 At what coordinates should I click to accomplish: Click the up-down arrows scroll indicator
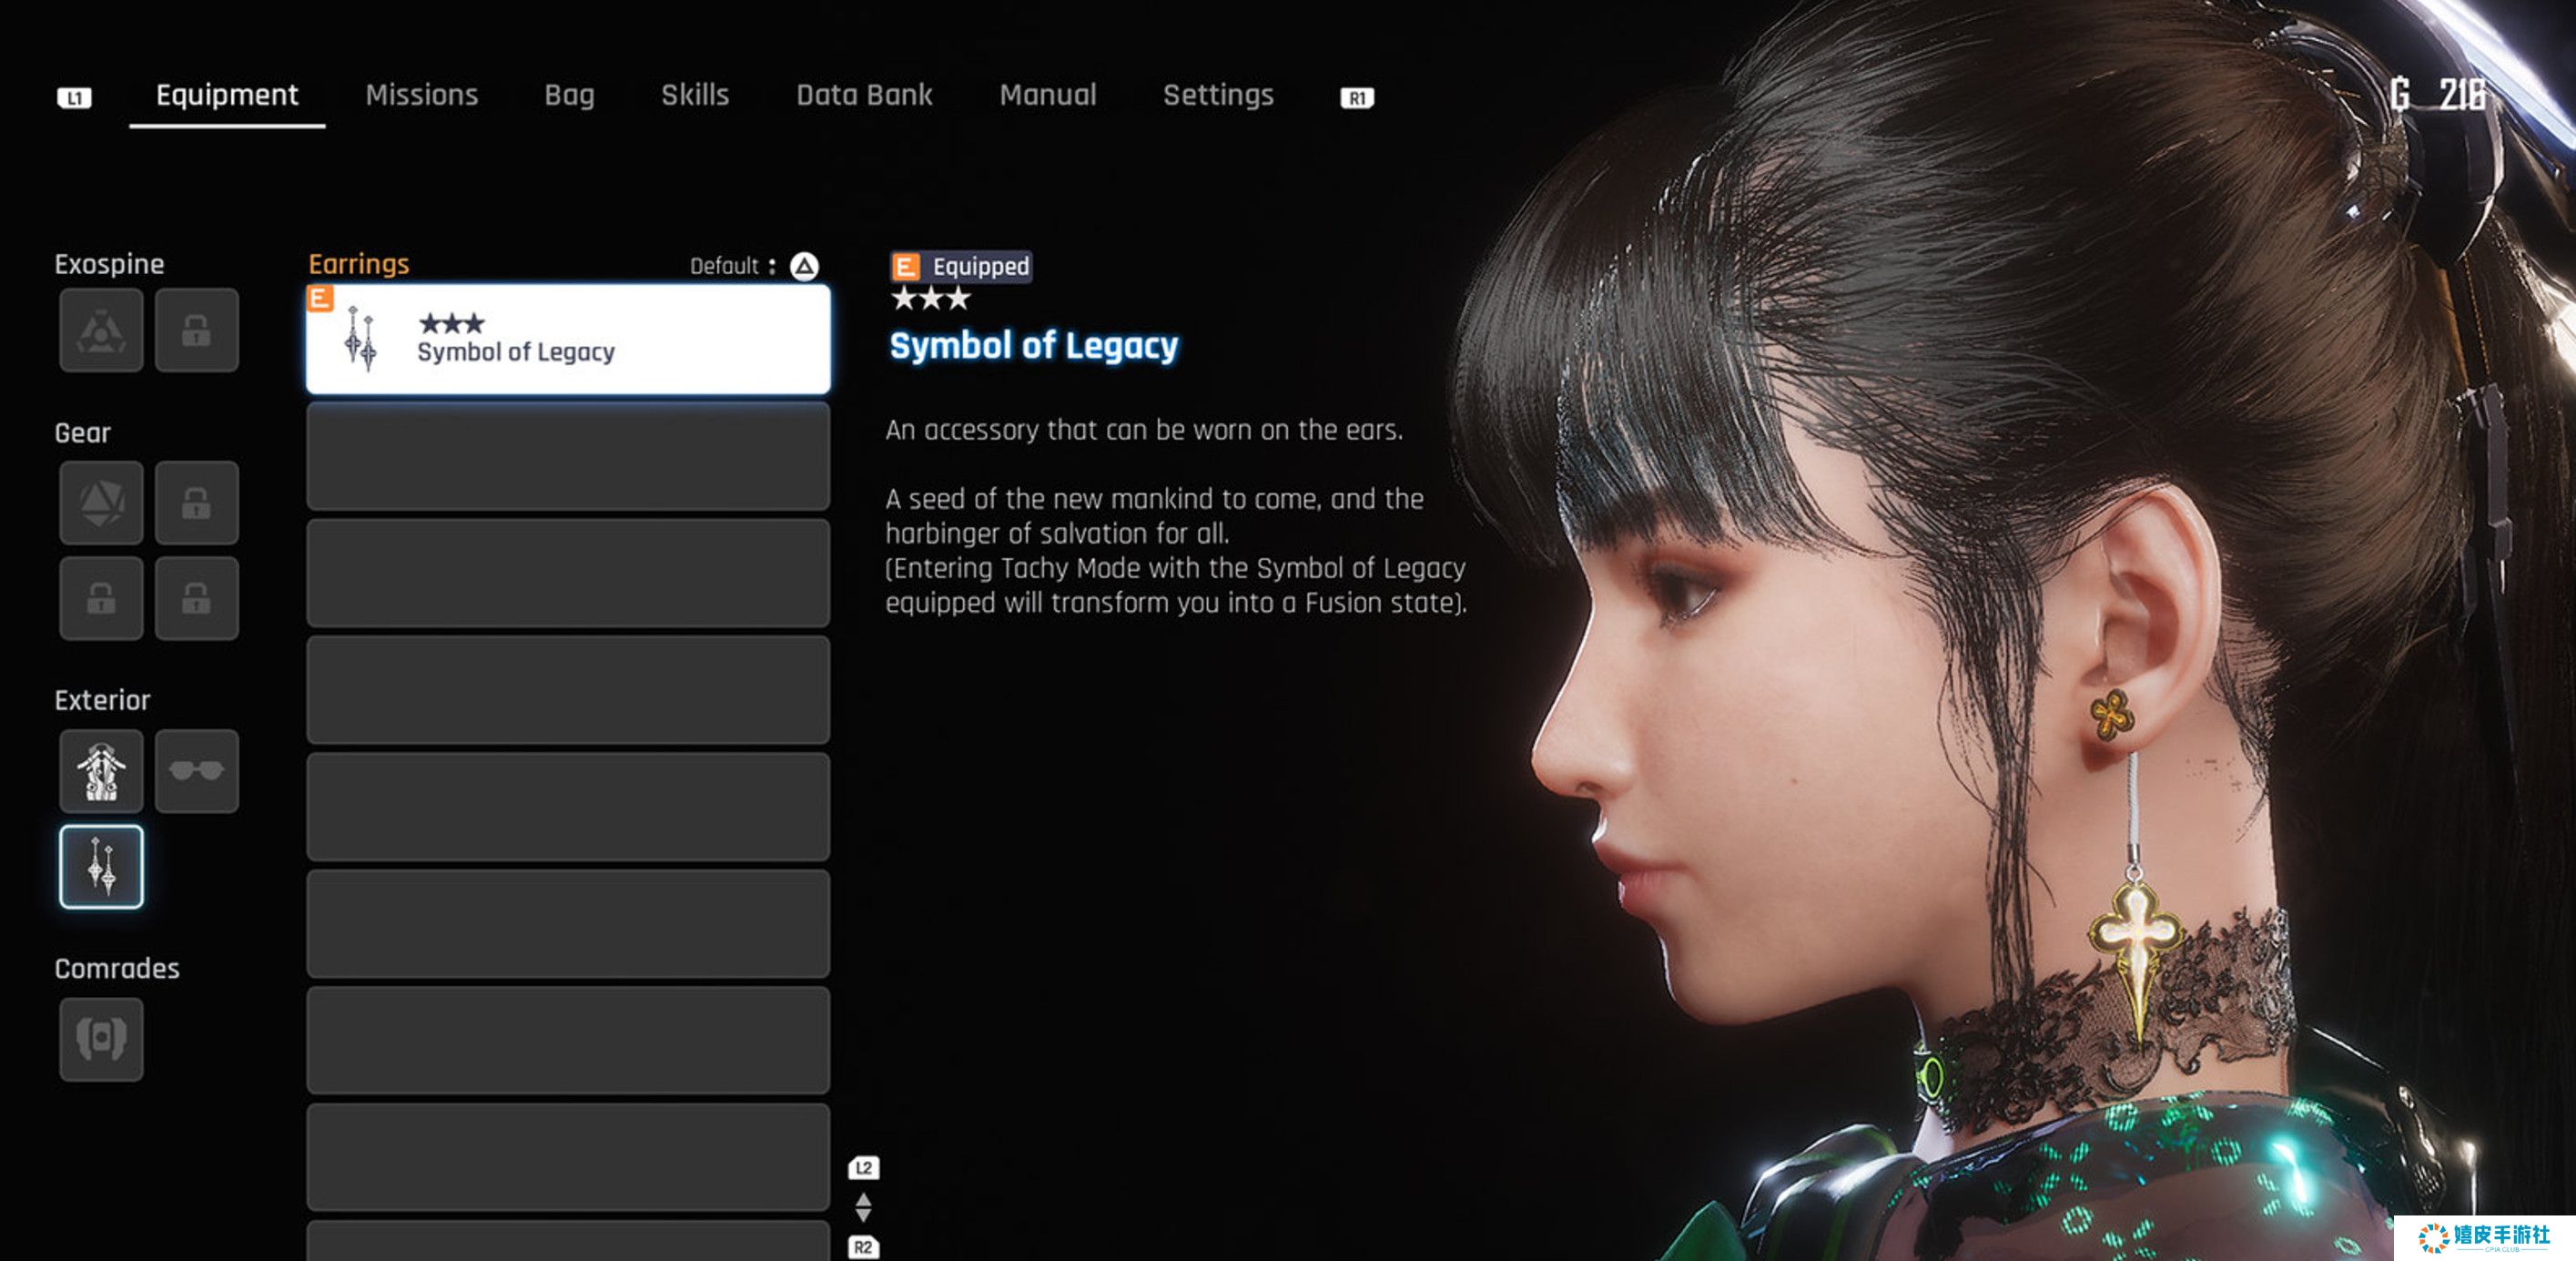(864, 1208)
